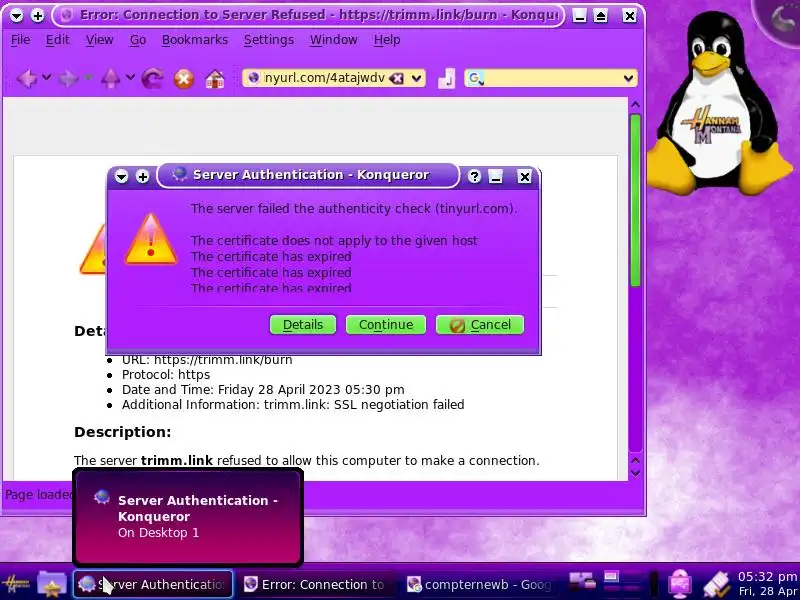The width and height of the screenshot is (800, 600).
Task: Click Continue in Server Authentication dialog
Action: [x=386, y=324]
